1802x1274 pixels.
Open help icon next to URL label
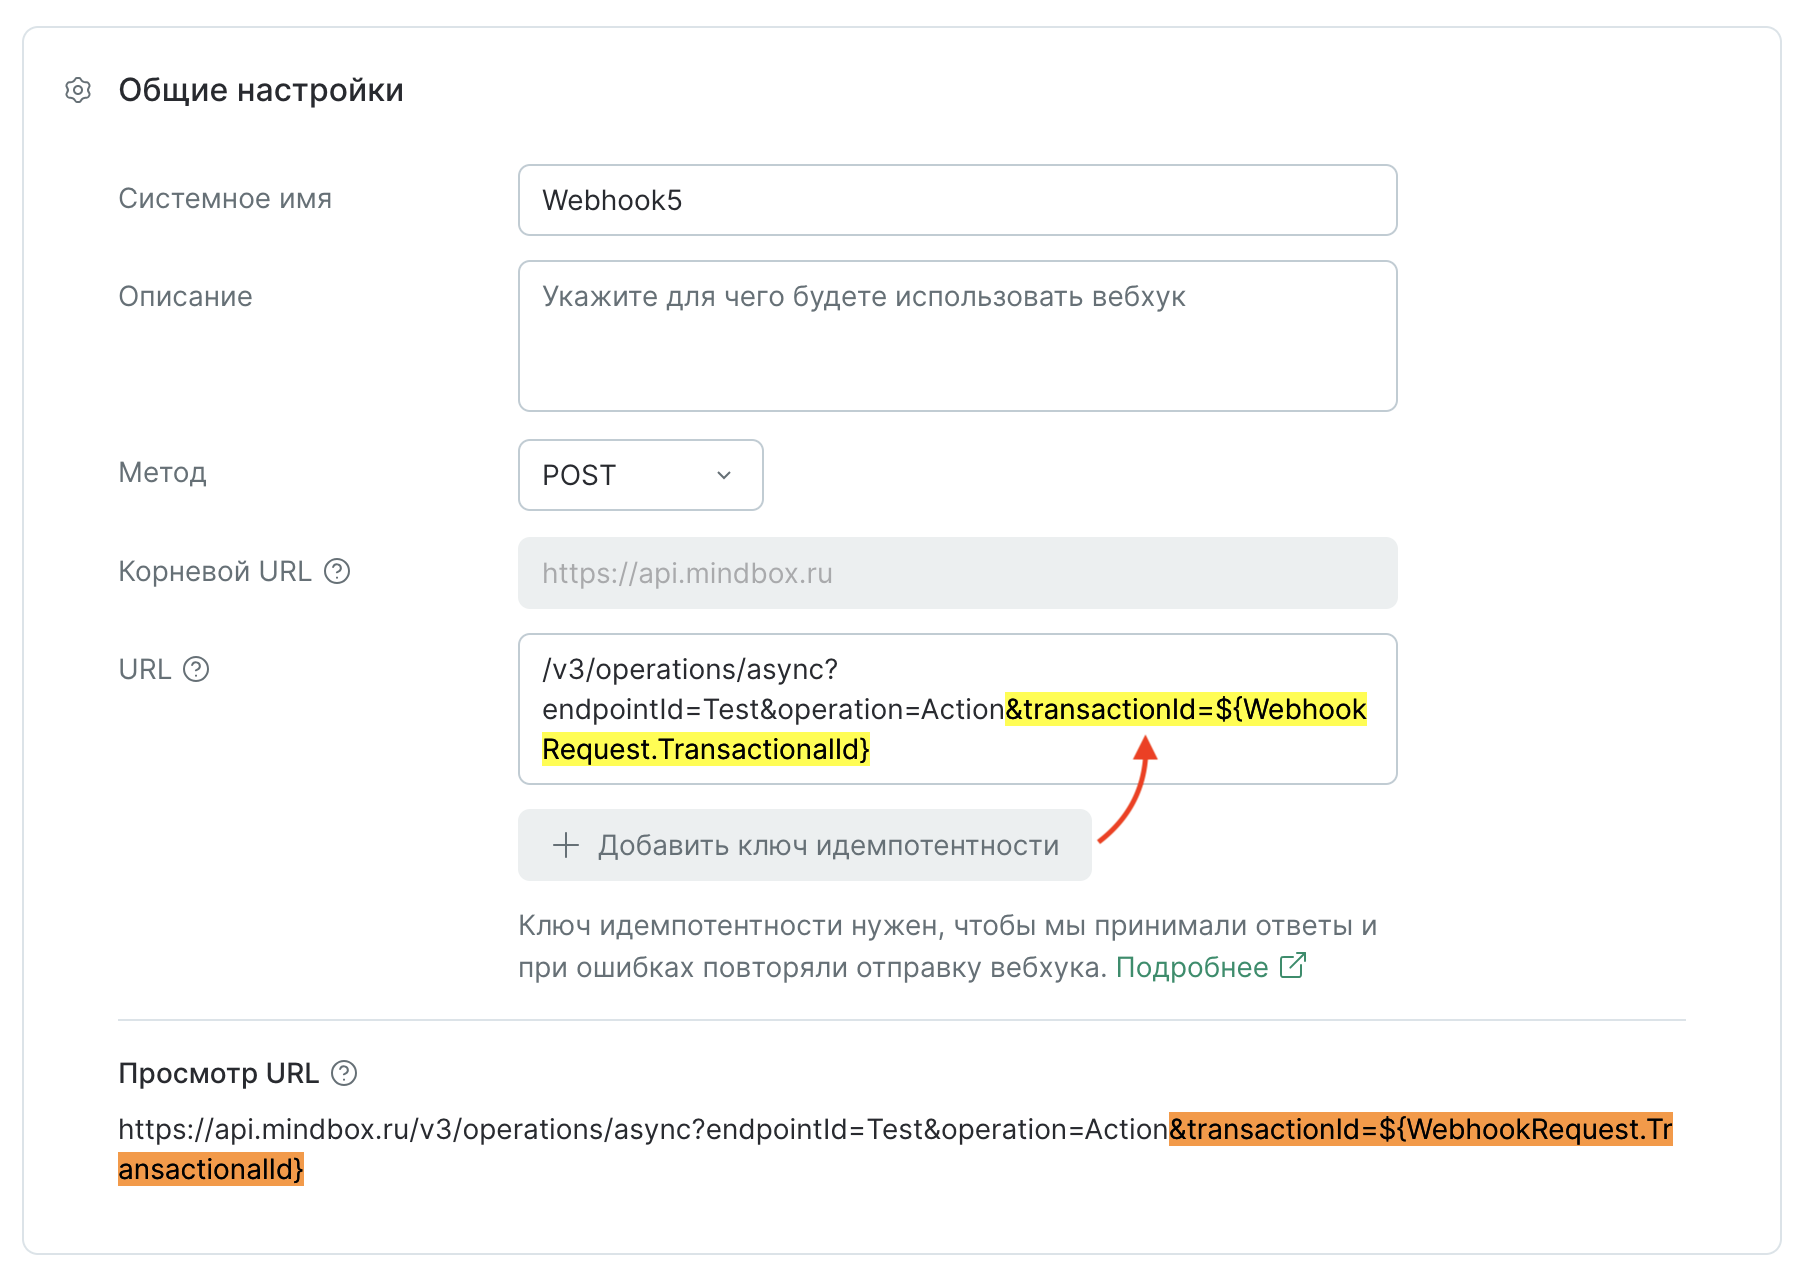coord(197,669)
